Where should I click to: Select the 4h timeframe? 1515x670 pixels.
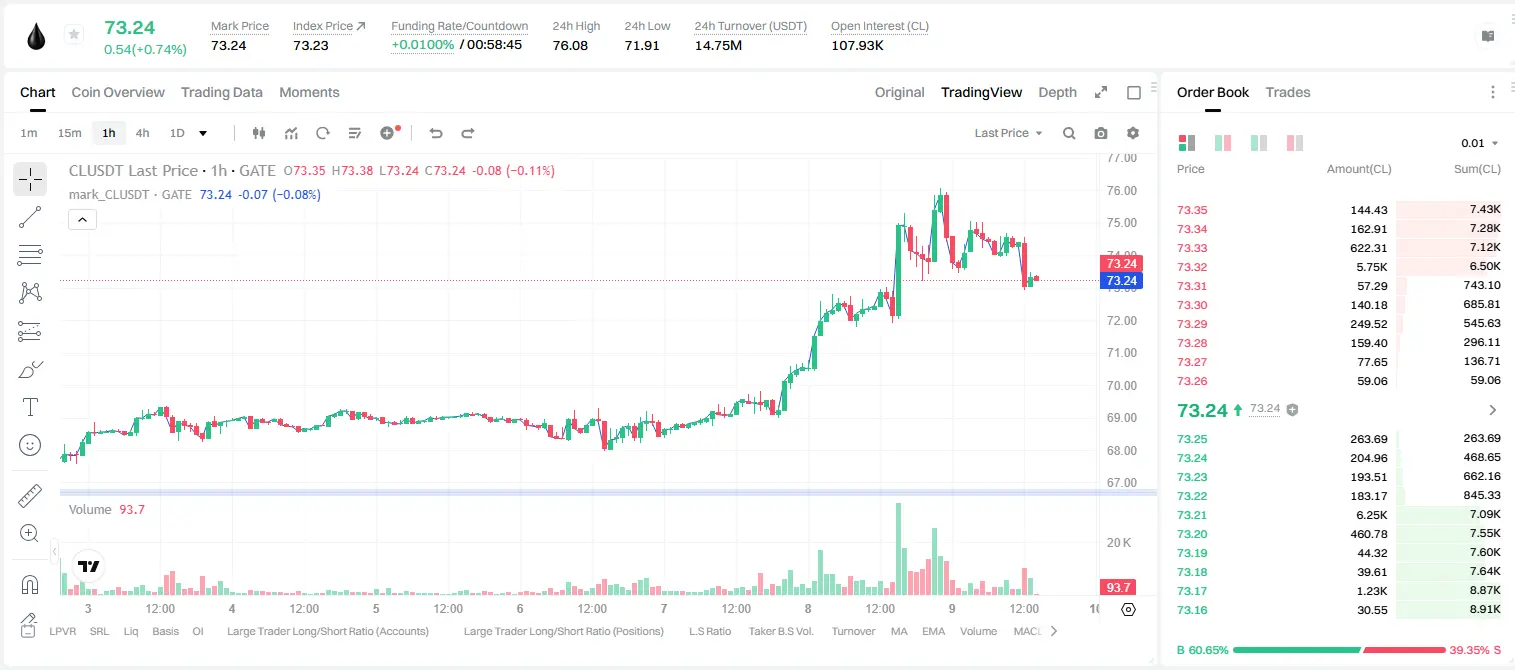click(143, 133)
